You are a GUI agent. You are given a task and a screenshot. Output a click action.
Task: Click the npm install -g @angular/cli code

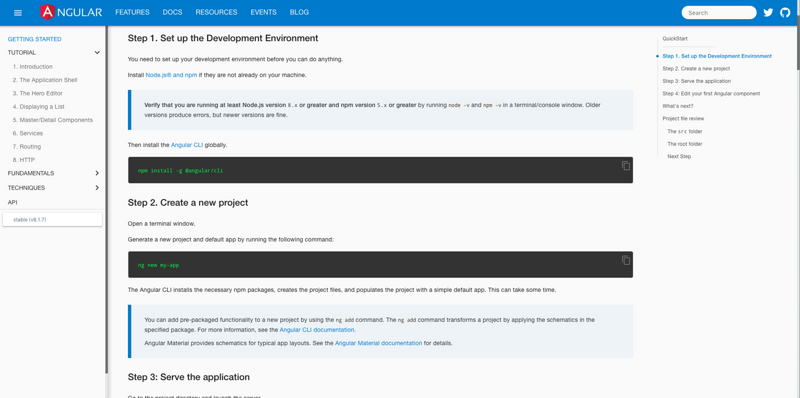click(x=180, y=170)
